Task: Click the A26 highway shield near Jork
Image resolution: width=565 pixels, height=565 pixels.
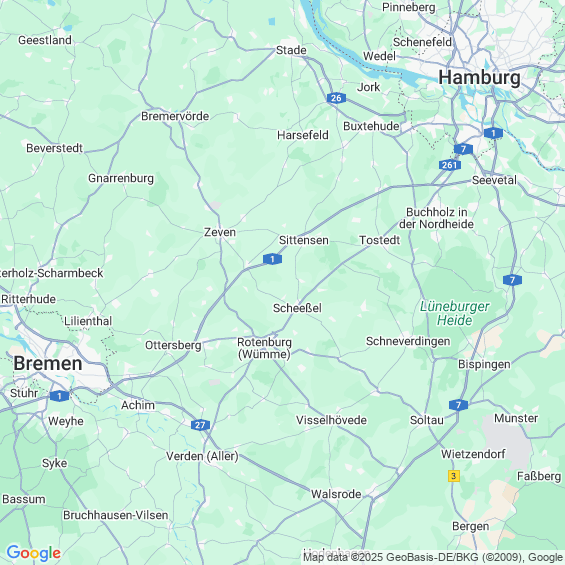Action: click(x=336, y=98)
